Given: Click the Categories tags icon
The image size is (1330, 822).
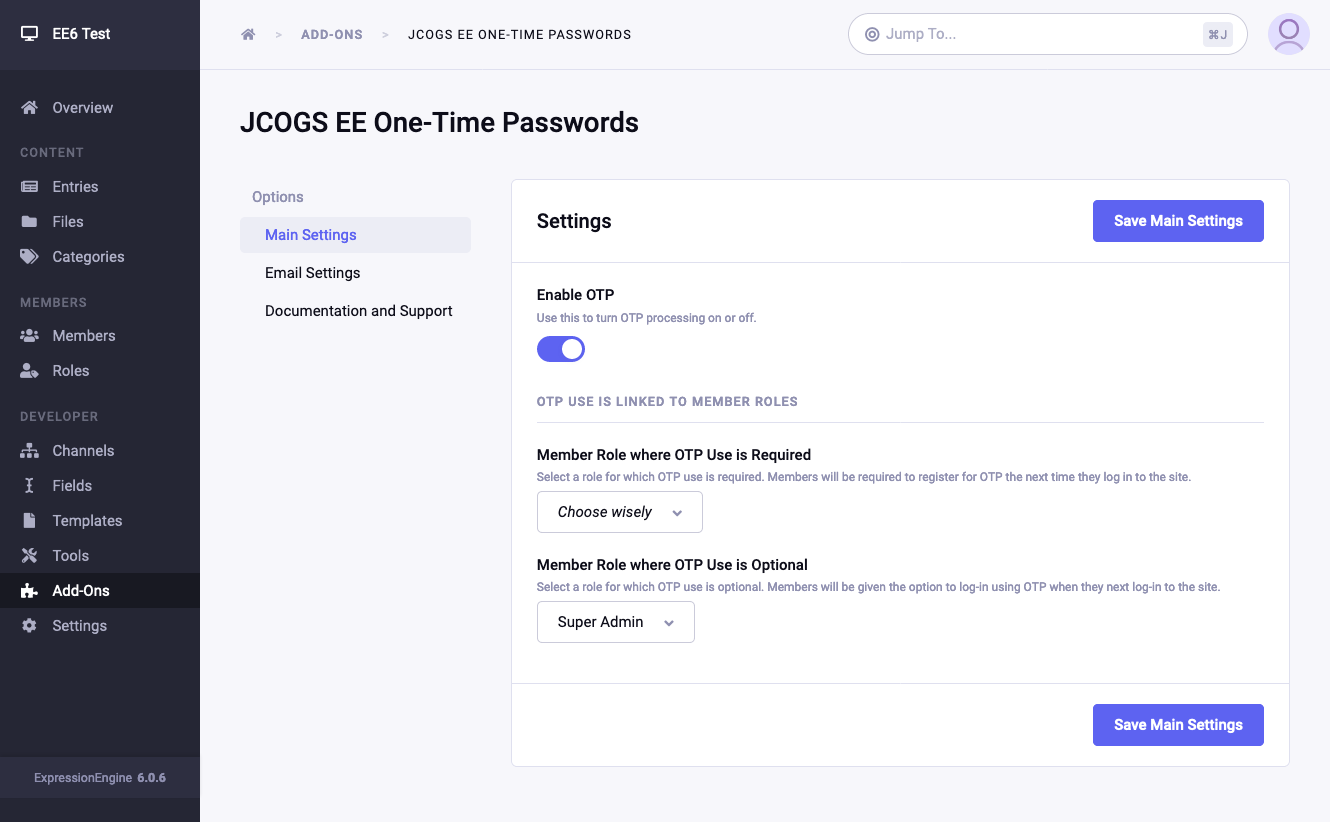Looking at the screenshot, I should (x=29, y=257).
